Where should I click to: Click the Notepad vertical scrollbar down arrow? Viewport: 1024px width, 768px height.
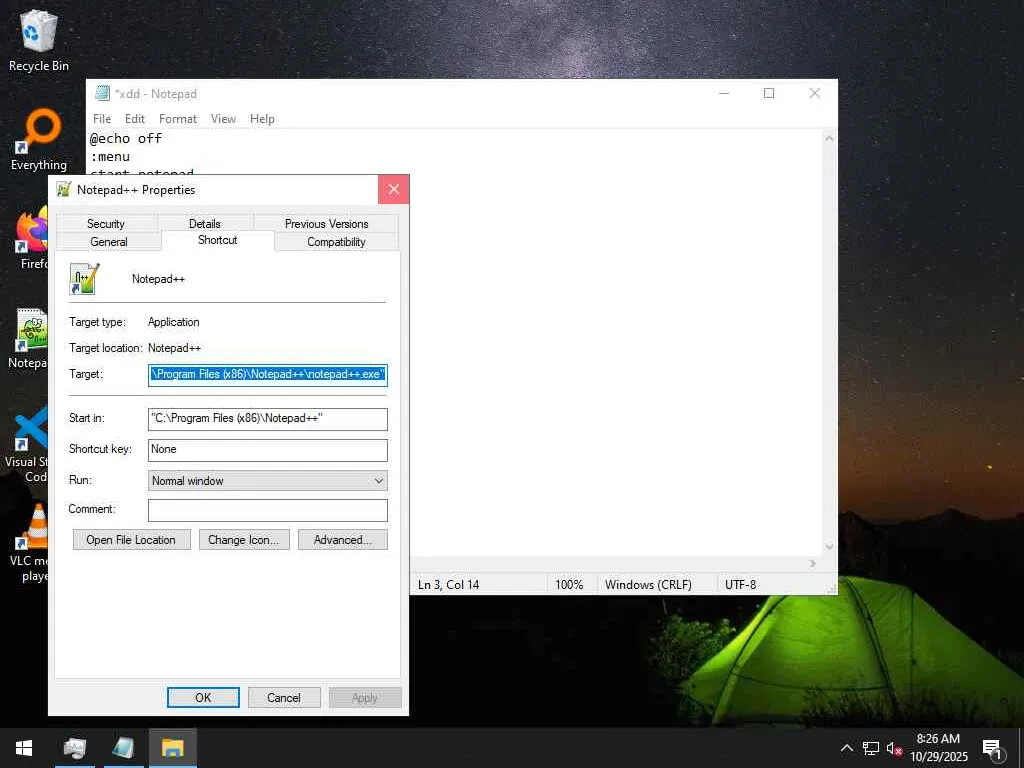829,547
